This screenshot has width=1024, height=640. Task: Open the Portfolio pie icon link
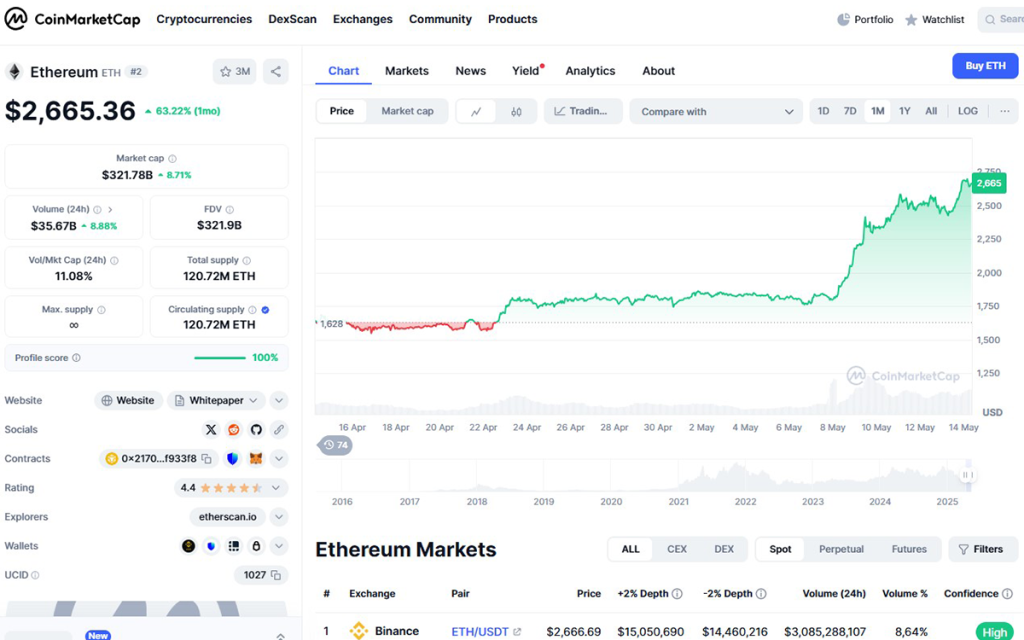coord(865,20)
